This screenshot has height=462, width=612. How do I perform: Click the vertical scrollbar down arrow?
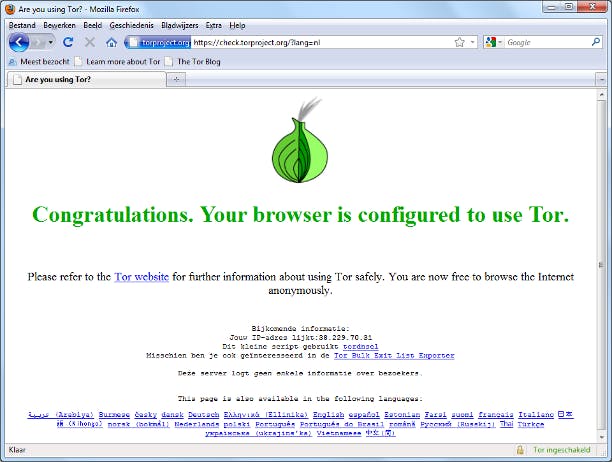click(601, 437)
